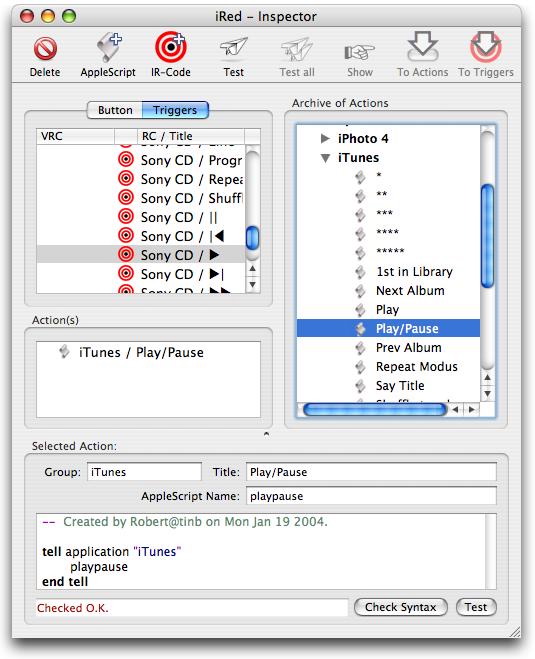The width and height of the screenshot is (535, 659).
Task: Click the "Checked O.K." status text
Action: coord(73,608)
